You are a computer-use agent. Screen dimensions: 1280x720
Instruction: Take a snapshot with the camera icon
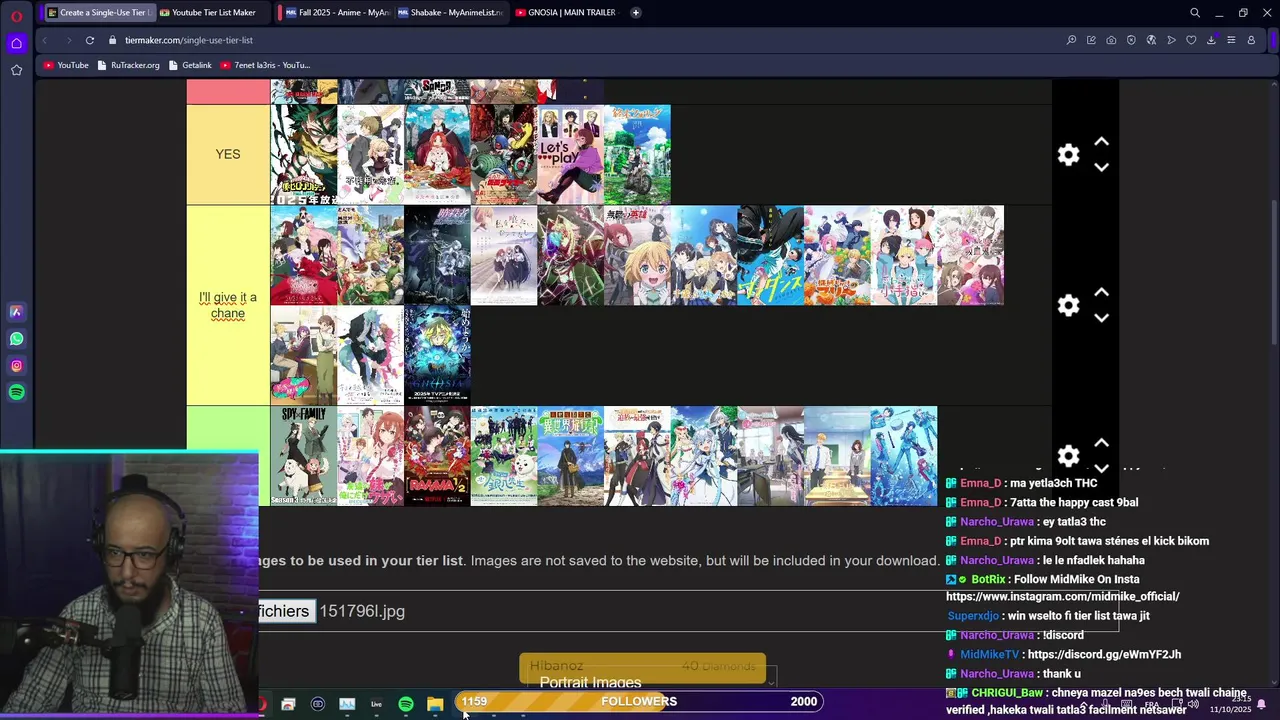pos(1111,40)
